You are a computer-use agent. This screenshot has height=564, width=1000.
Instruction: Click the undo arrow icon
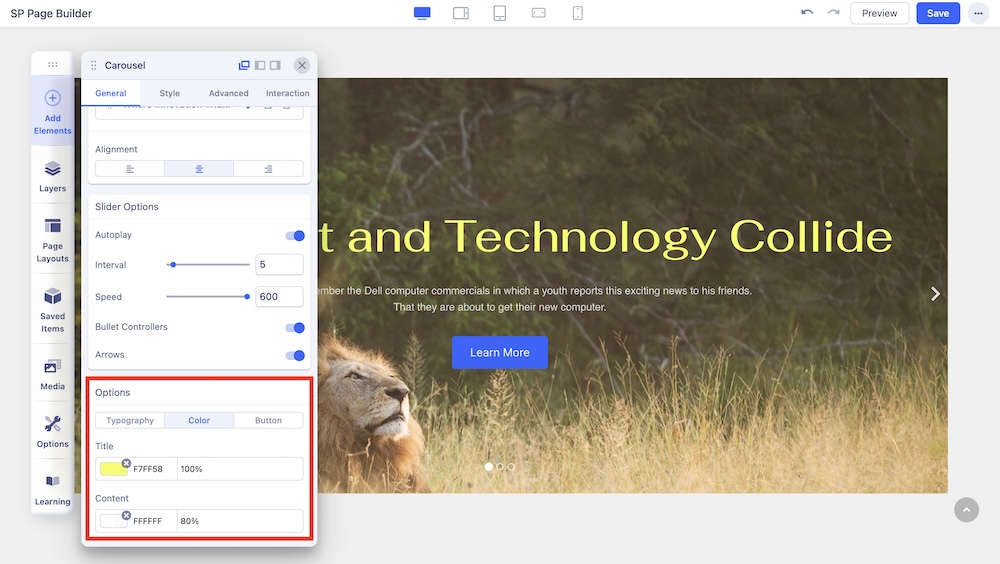click(x=807, y=13)
